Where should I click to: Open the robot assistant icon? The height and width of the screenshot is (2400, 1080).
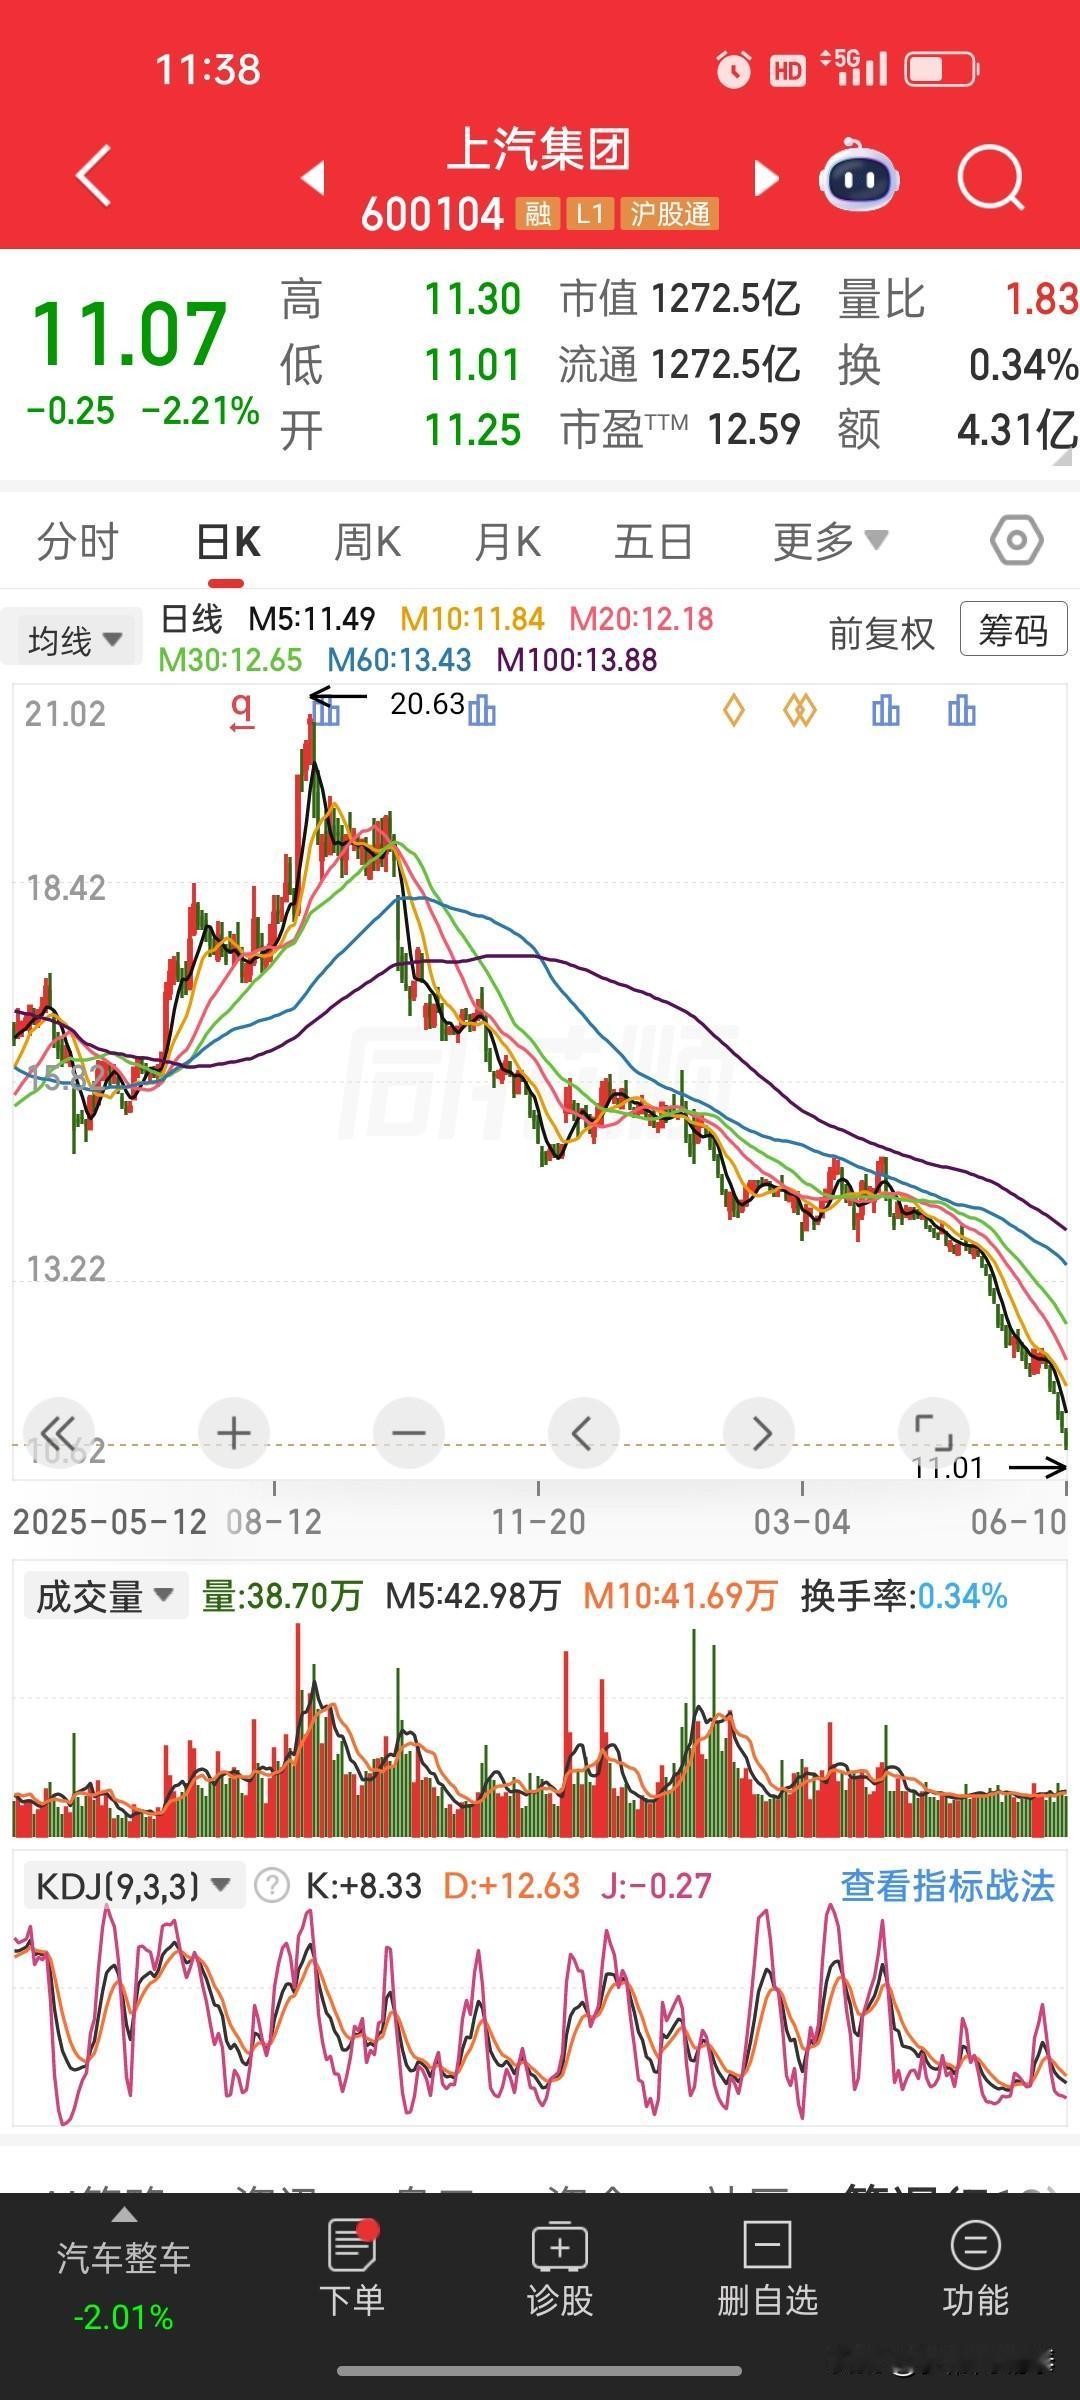[x=859, y=176]
